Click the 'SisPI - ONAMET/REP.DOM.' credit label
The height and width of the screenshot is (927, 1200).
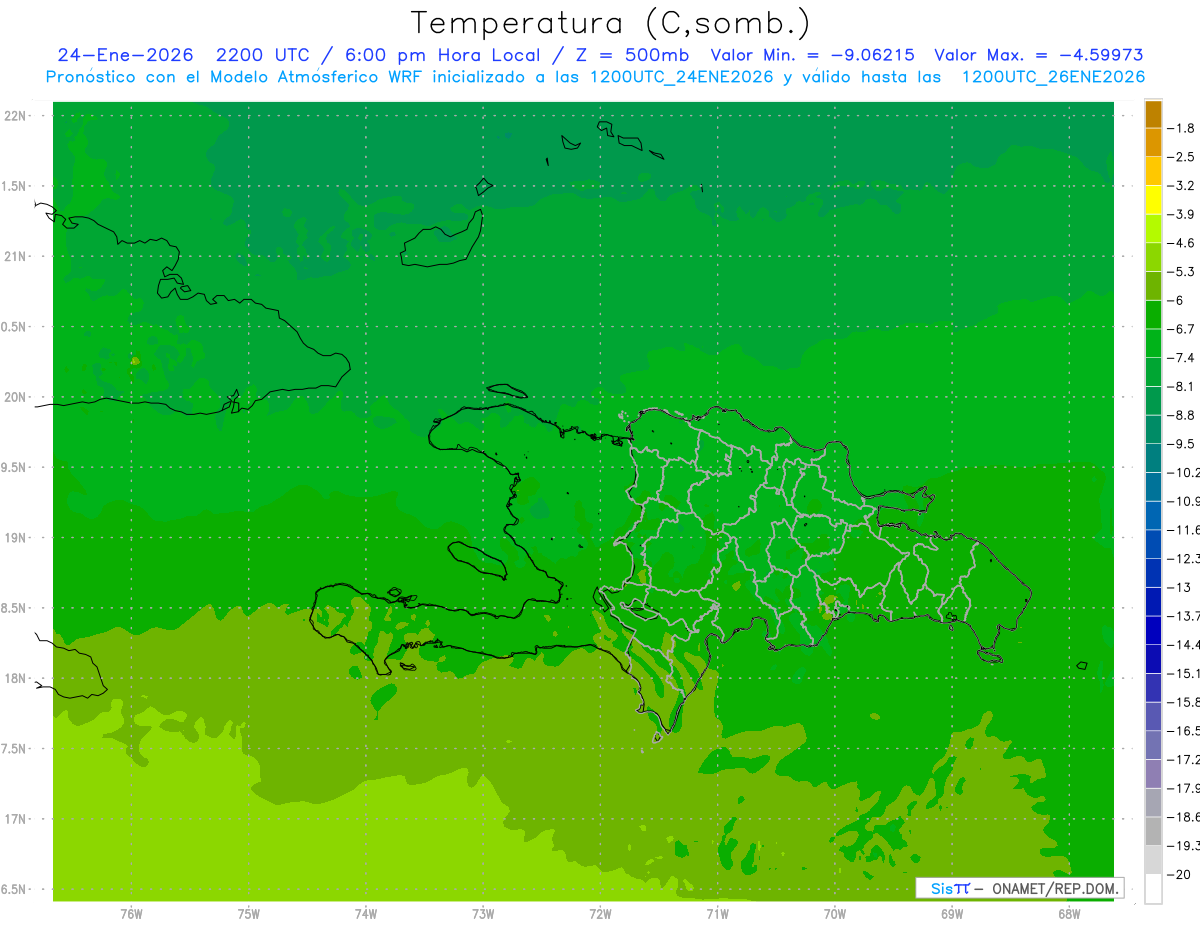[1020, 888]
